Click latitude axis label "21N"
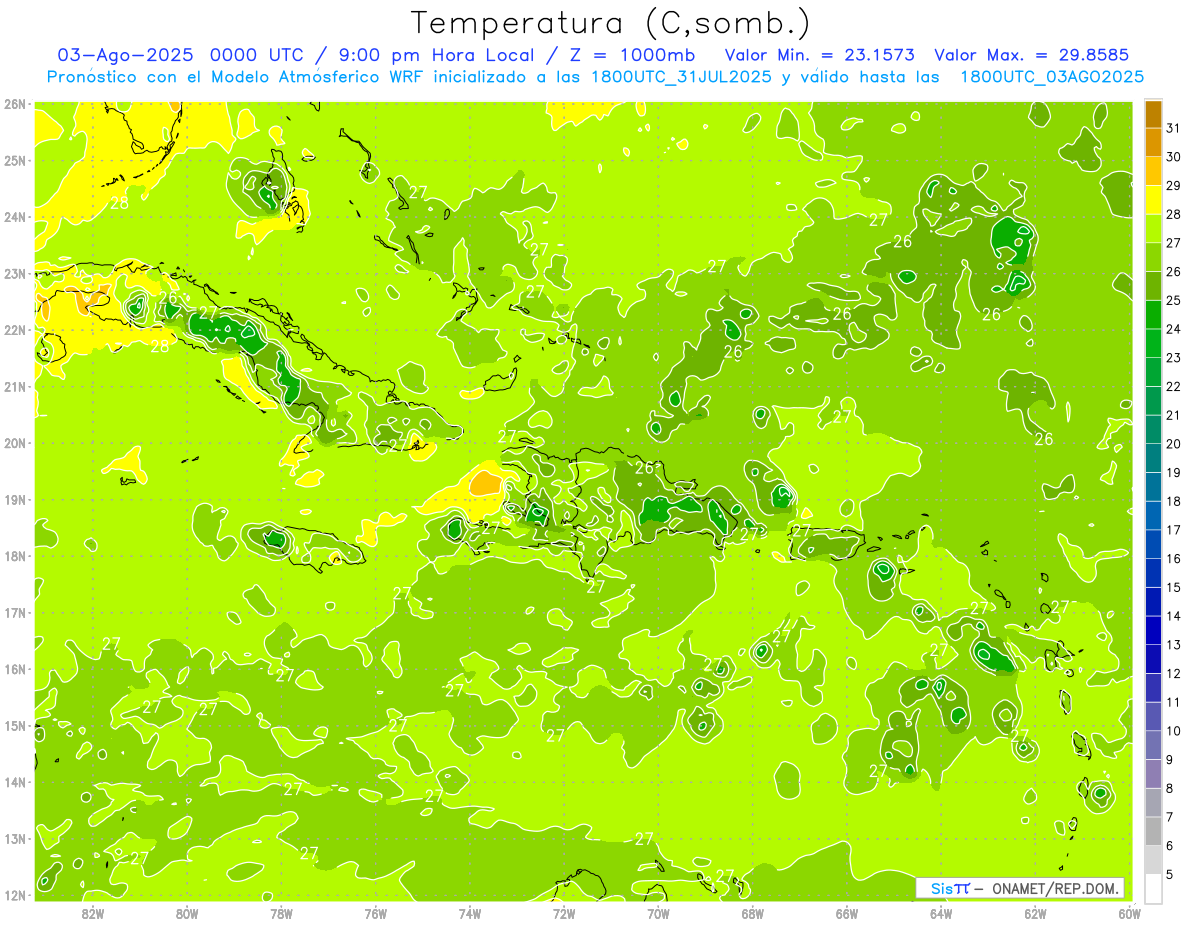Screen dimensions: 1200x927 click(x=15, y=386)
